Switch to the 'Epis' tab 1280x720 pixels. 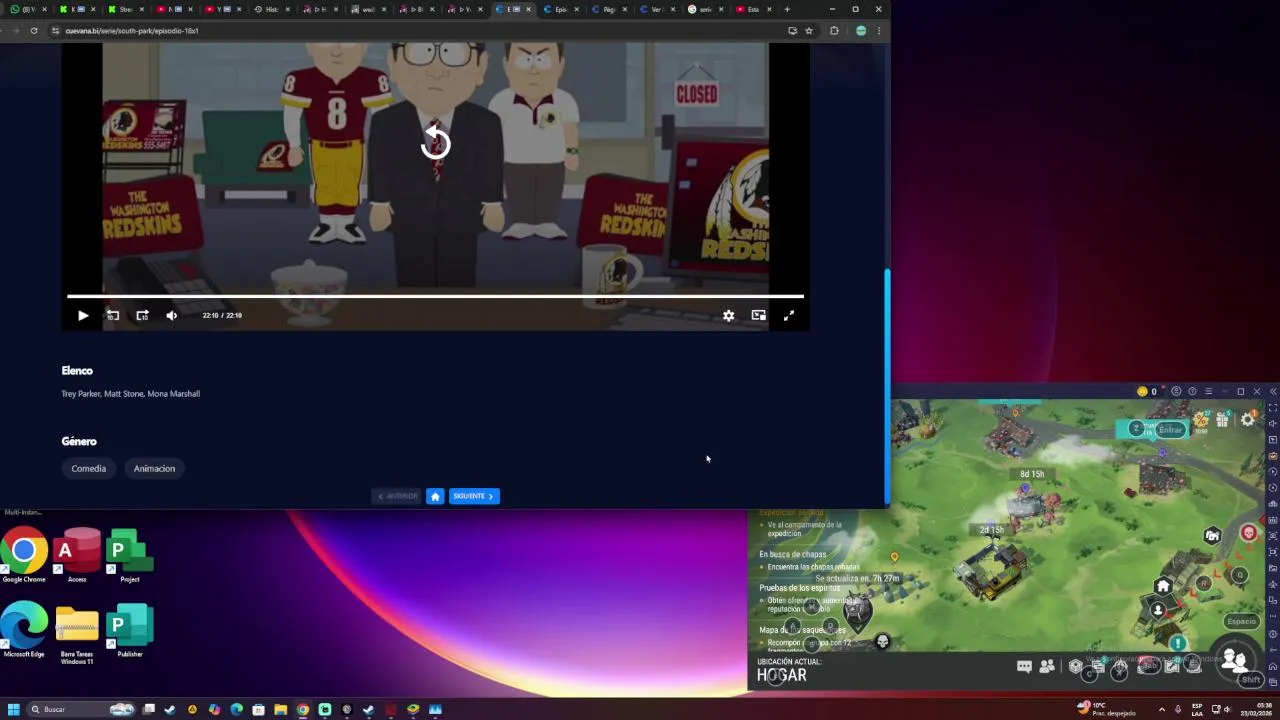click(560, 9)
